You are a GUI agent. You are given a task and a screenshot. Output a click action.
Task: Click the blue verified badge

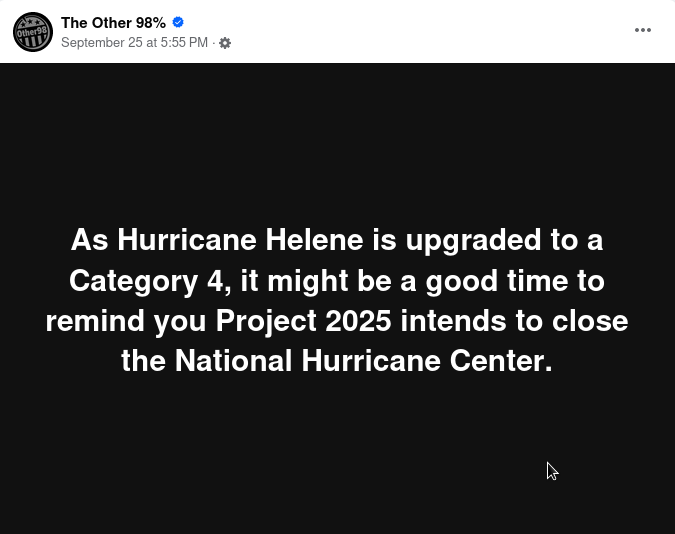[178, 22]
